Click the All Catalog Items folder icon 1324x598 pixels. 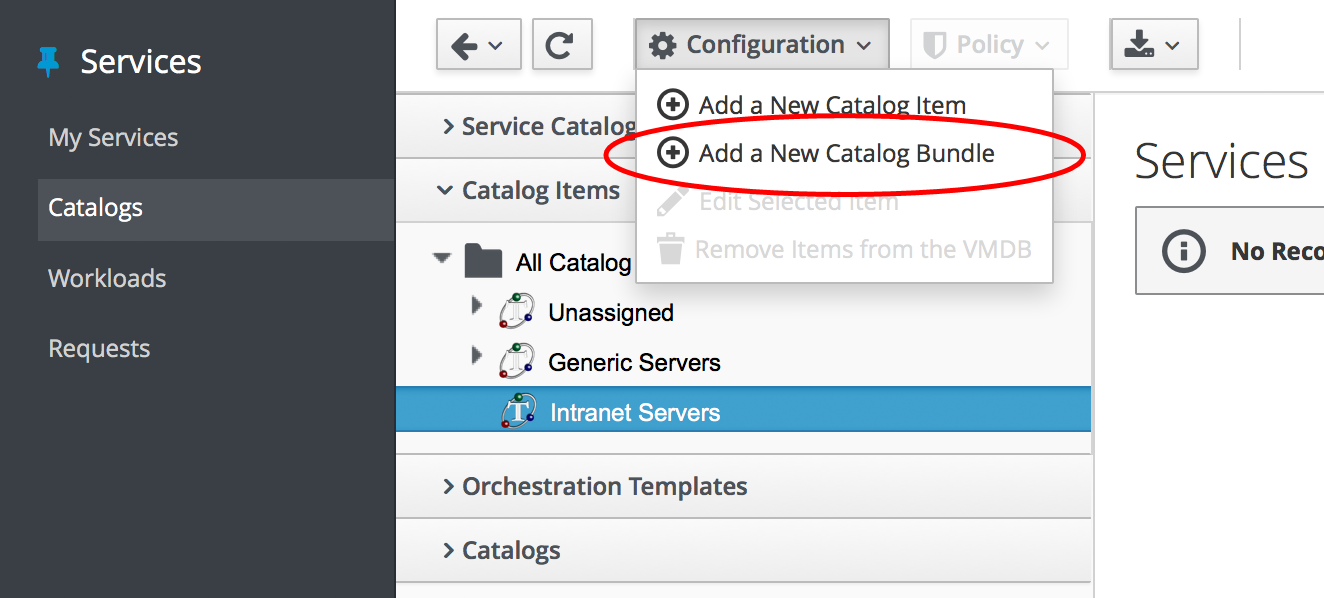[484, 262]
